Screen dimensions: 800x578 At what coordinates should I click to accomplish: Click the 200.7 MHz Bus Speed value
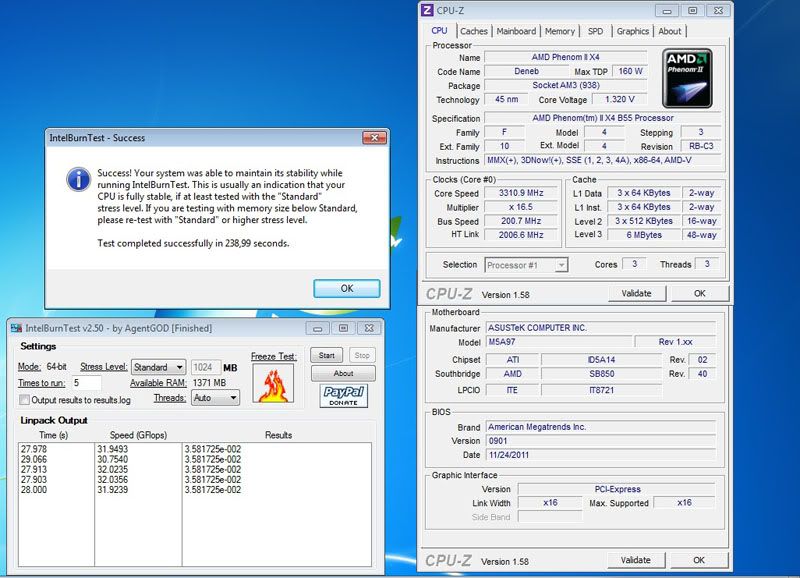[x=521, y=221]
